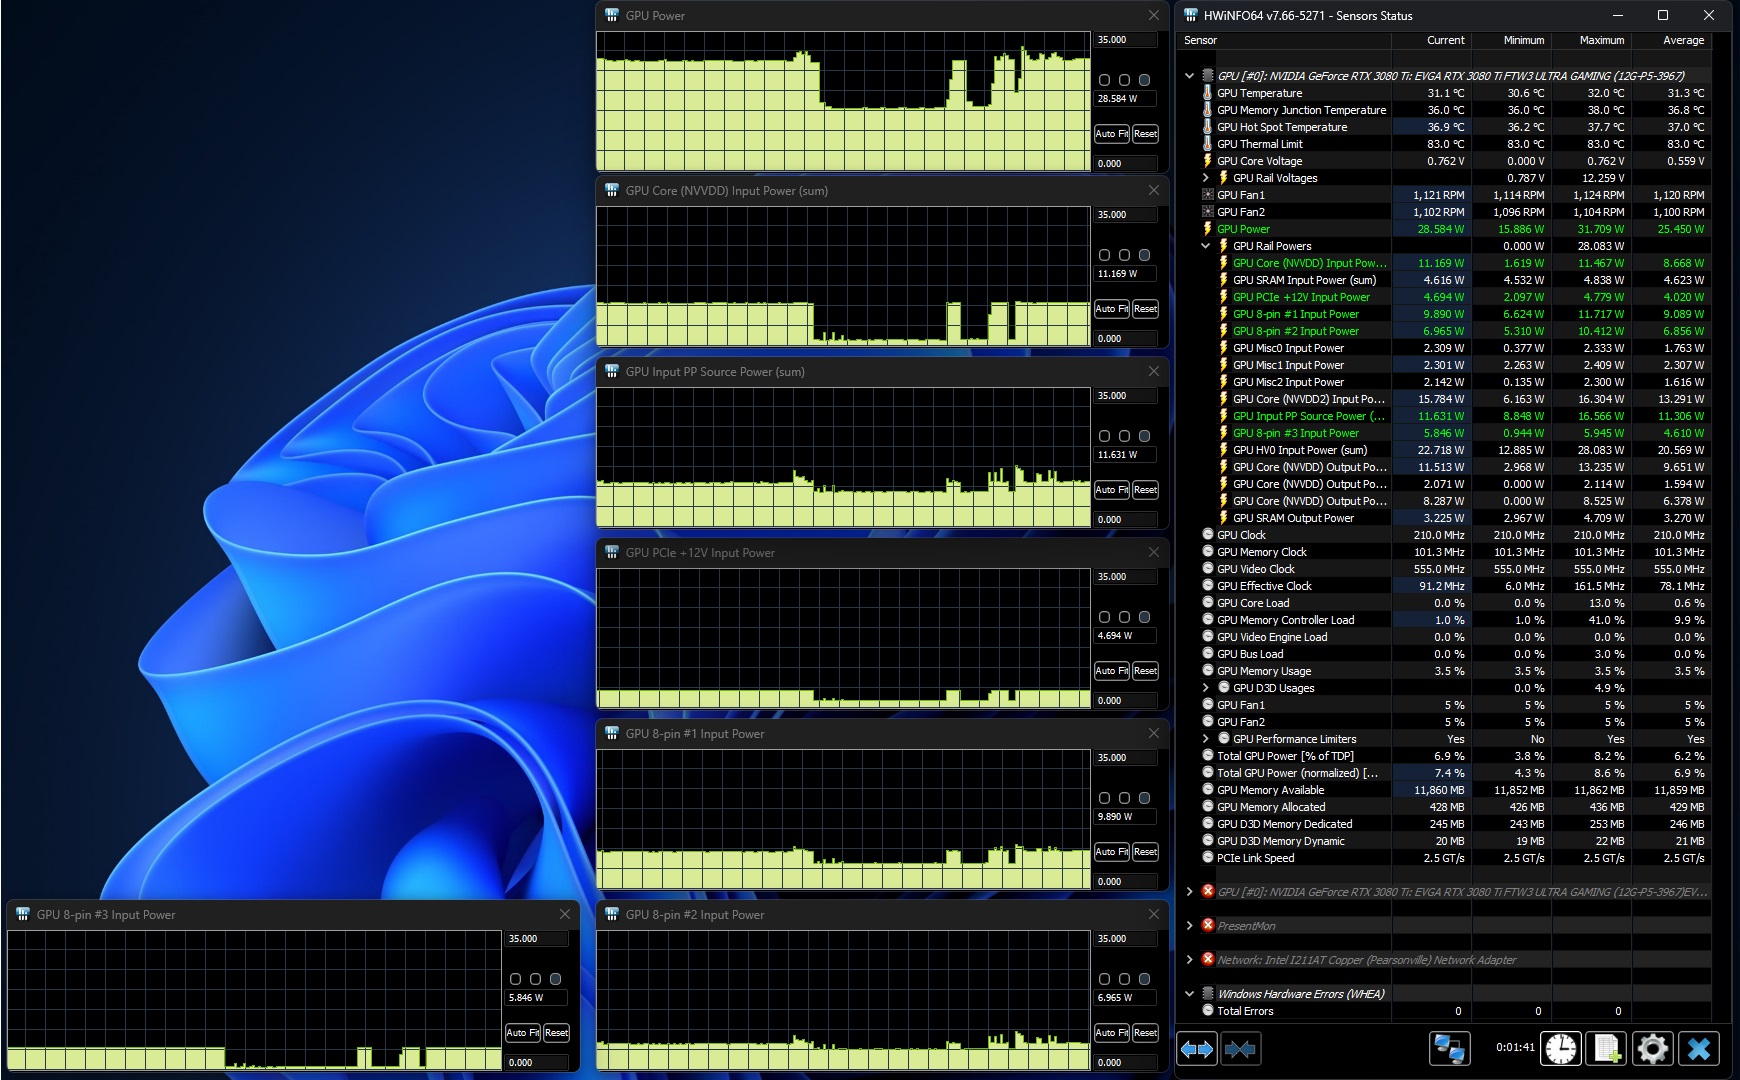
Task: Click the expand columns arrows icon in HWiNFO
Action: 1197,1048
